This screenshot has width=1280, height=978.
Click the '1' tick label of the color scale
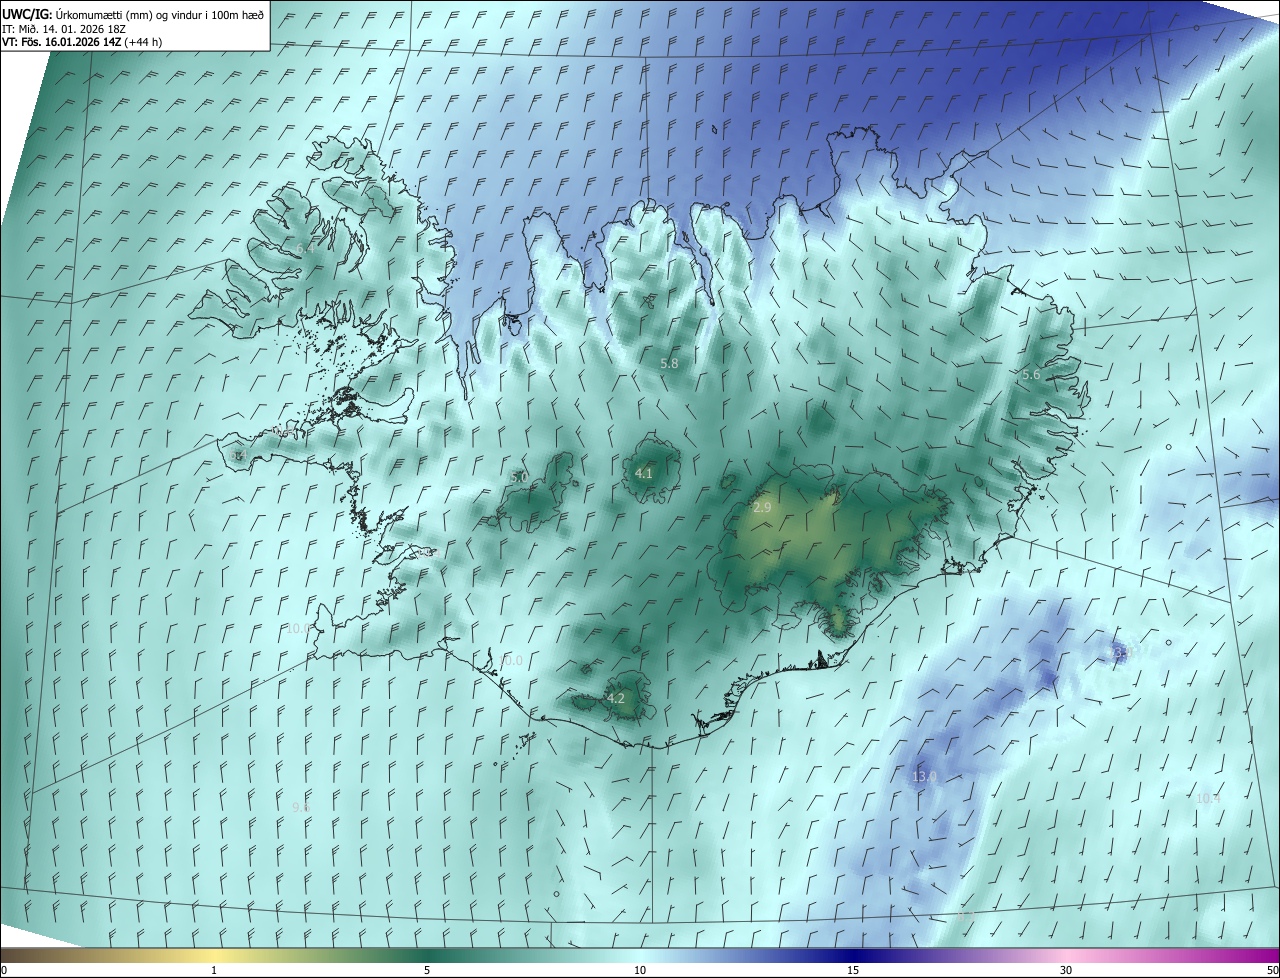(214, 970)
